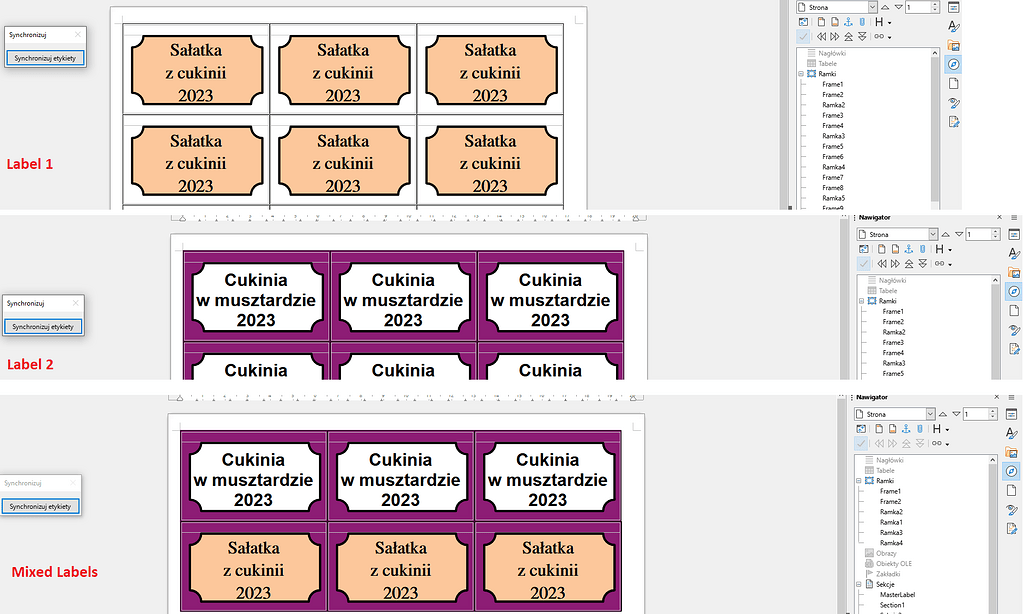Switch to the Page deck in the sidebar
The width and height of the screenshot is (1024, 614).
click(x=954, y=81)
